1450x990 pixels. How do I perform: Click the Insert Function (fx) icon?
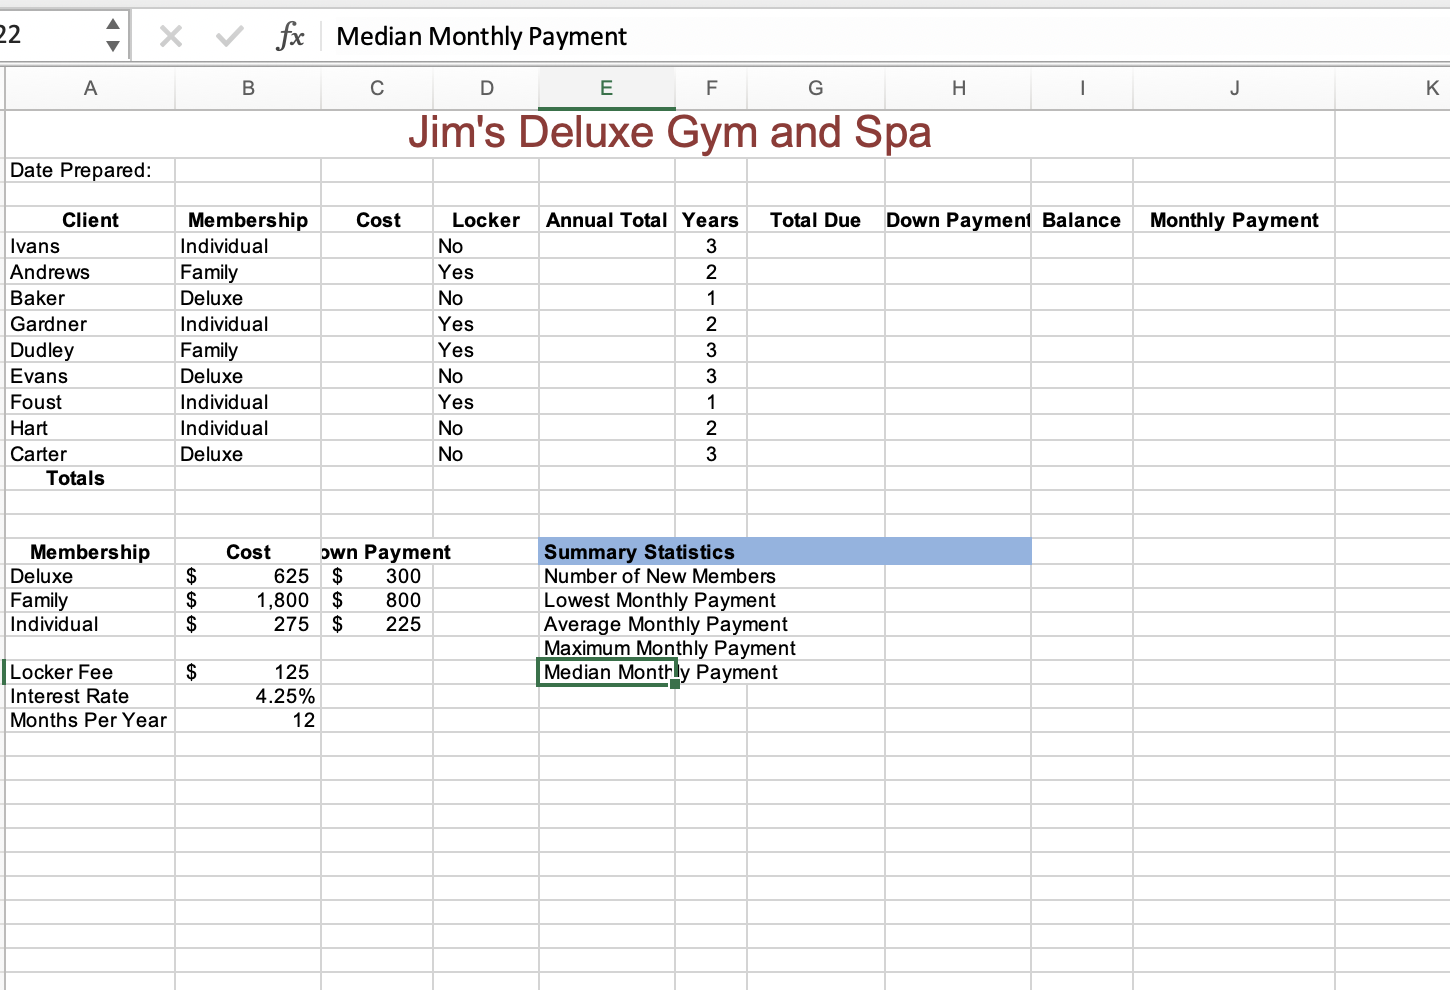(x=290, y=36)
